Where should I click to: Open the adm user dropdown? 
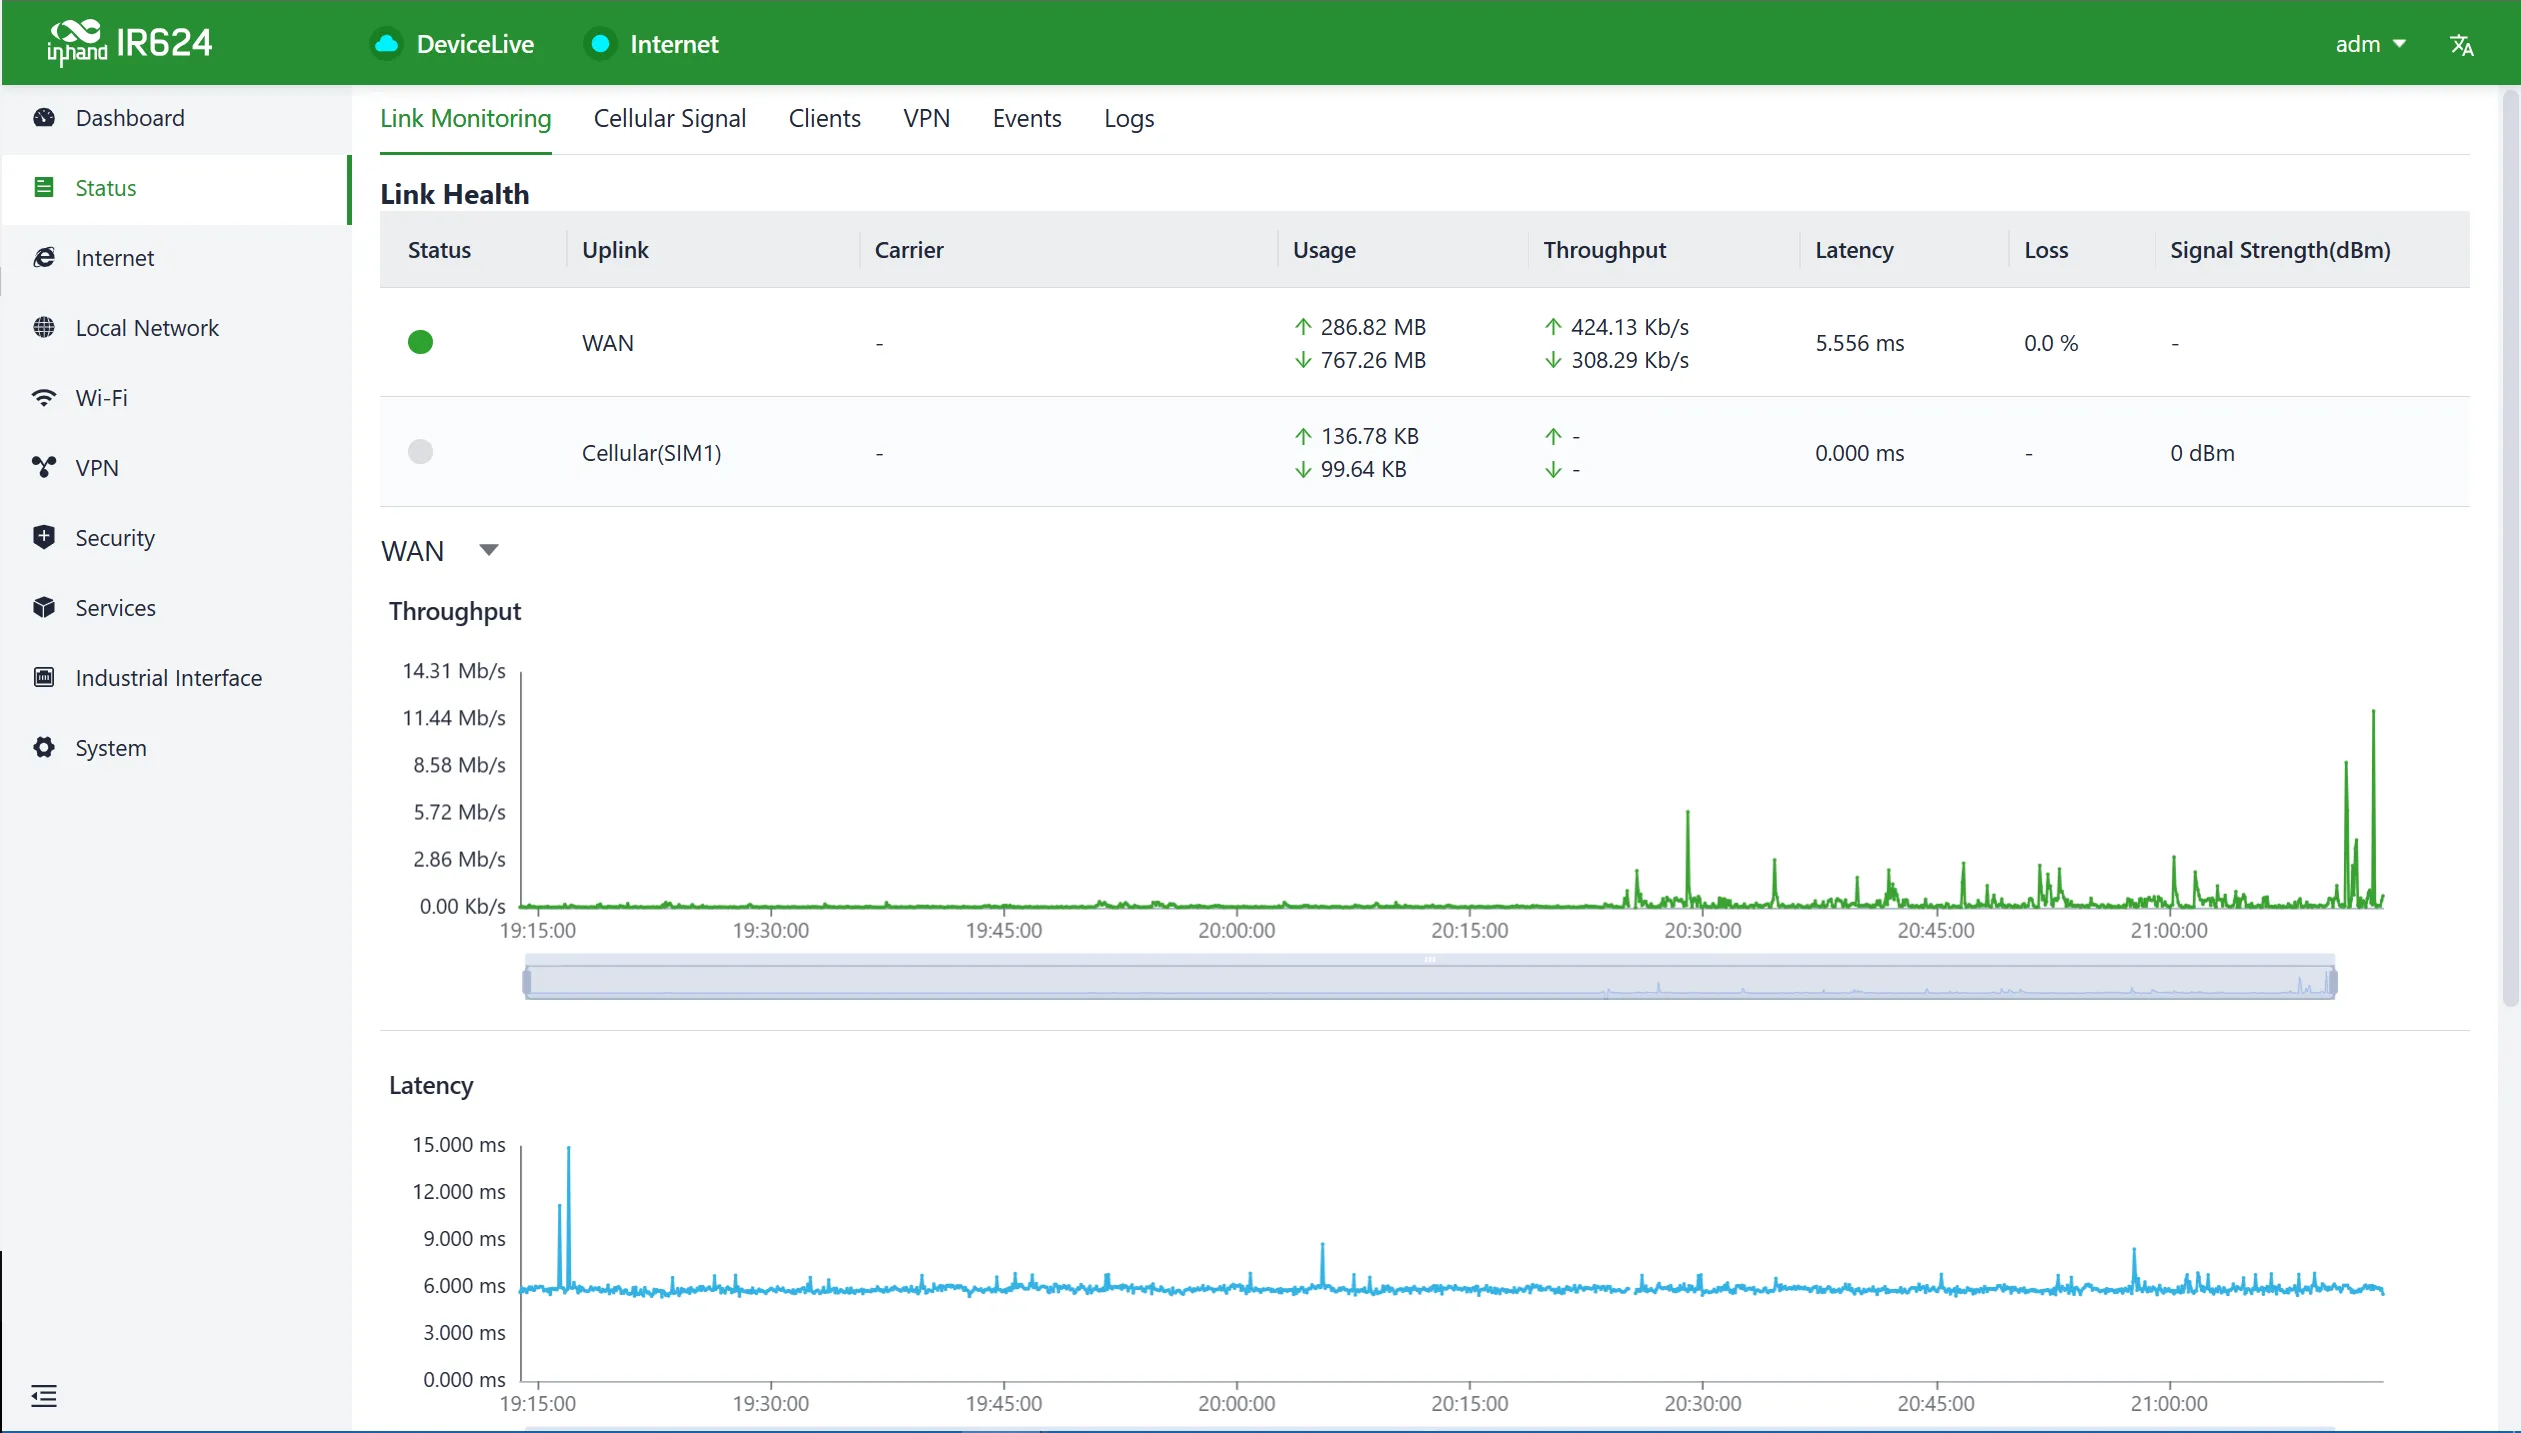tap(2370, 44)
